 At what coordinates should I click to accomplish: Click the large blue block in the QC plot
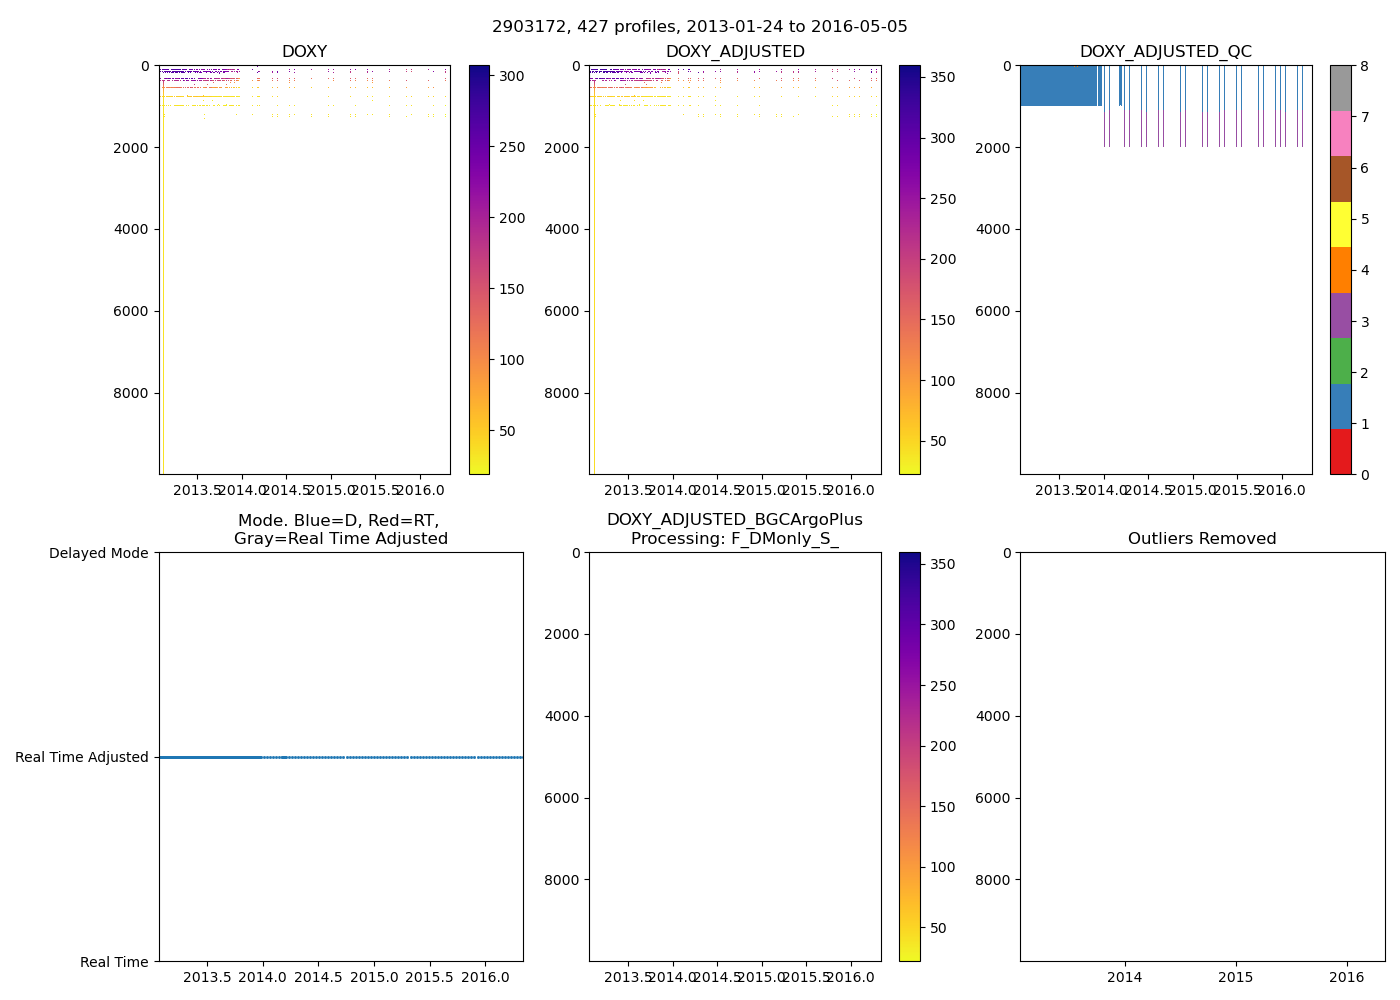point(1058,86)
